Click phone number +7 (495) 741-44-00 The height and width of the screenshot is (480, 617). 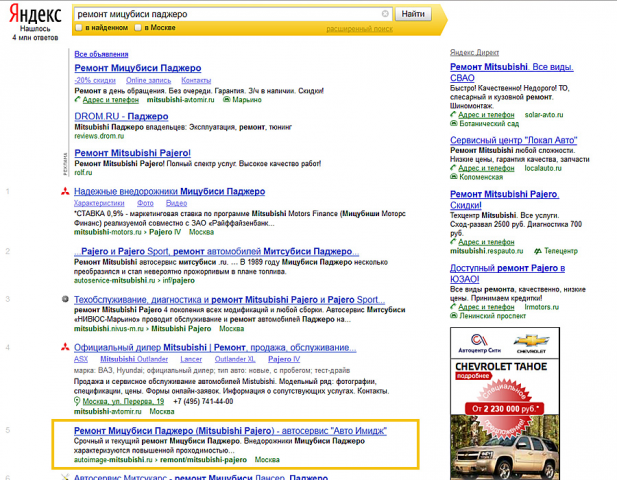(x=203, y=401)
